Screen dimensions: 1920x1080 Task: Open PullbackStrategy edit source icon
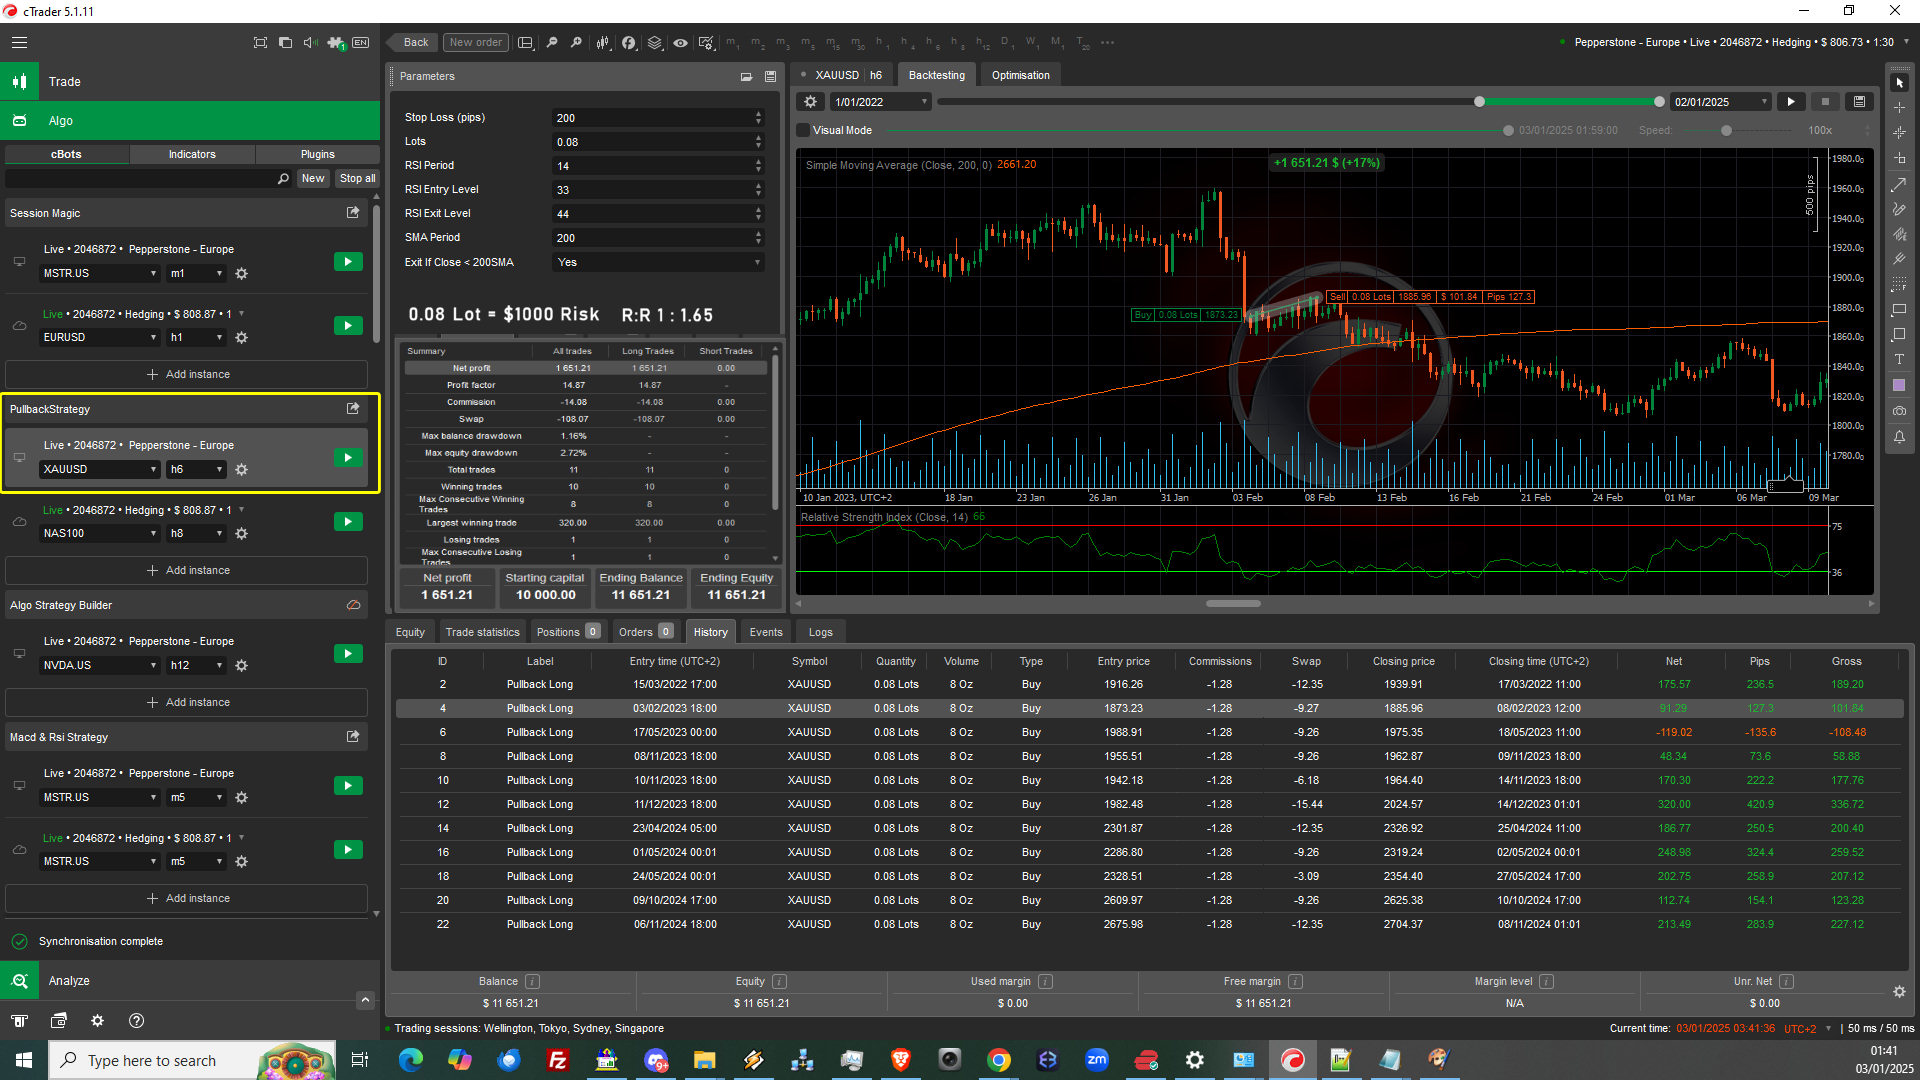353,409
